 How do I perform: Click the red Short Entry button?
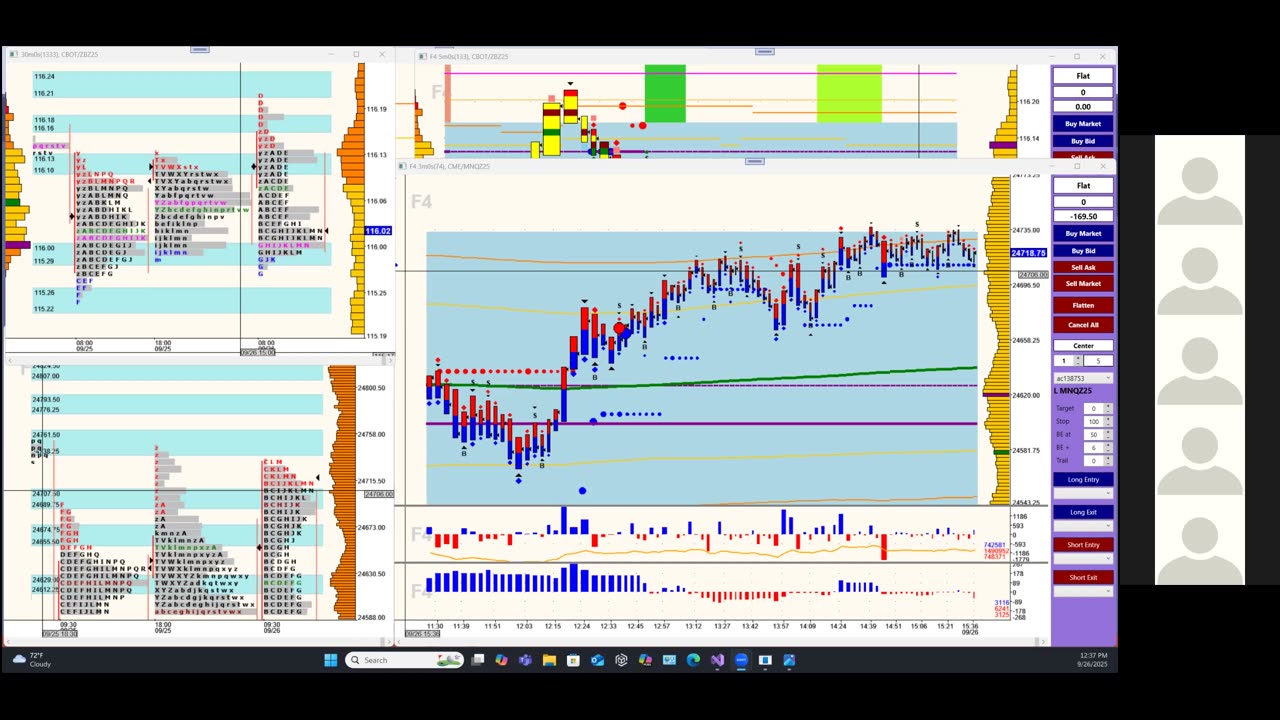point(1083,545)
